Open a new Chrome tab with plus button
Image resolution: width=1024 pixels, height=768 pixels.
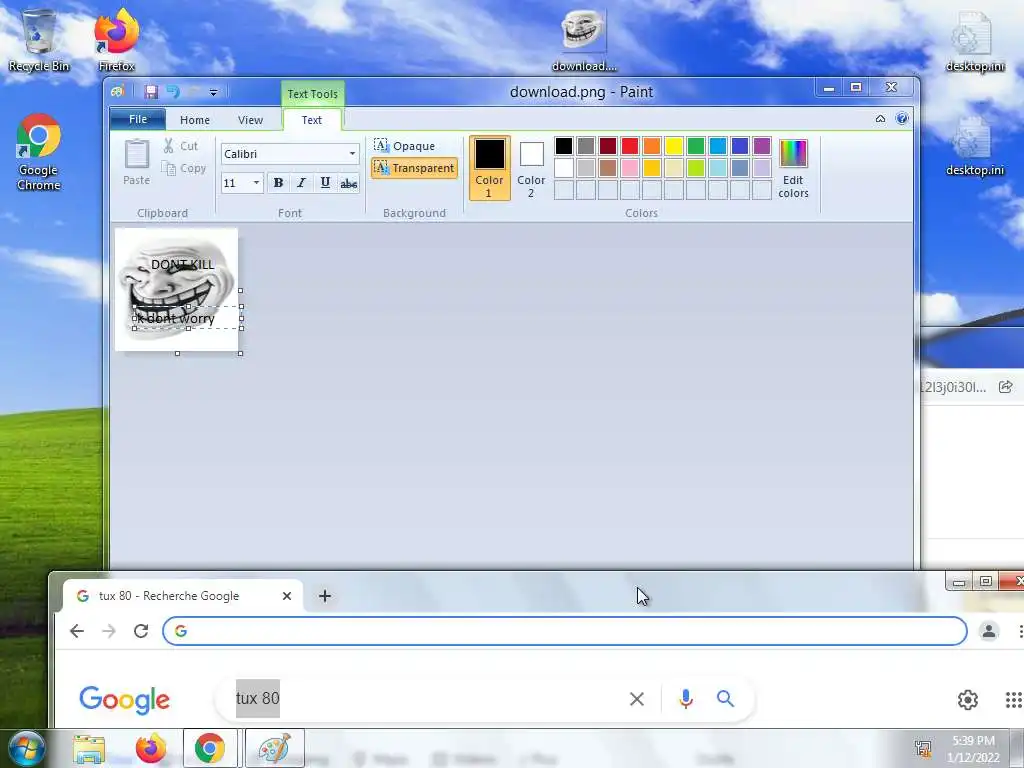(x=325, y=596)
